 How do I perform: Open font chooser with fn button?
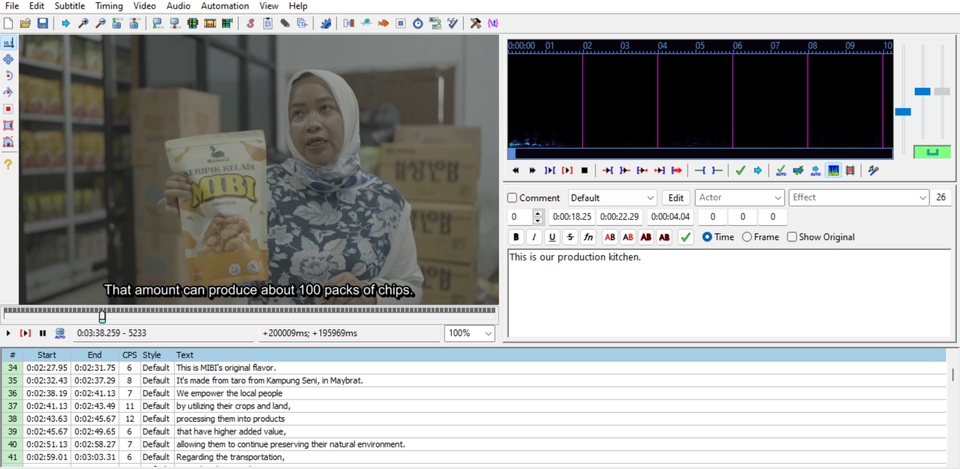(x=588, y=237)
